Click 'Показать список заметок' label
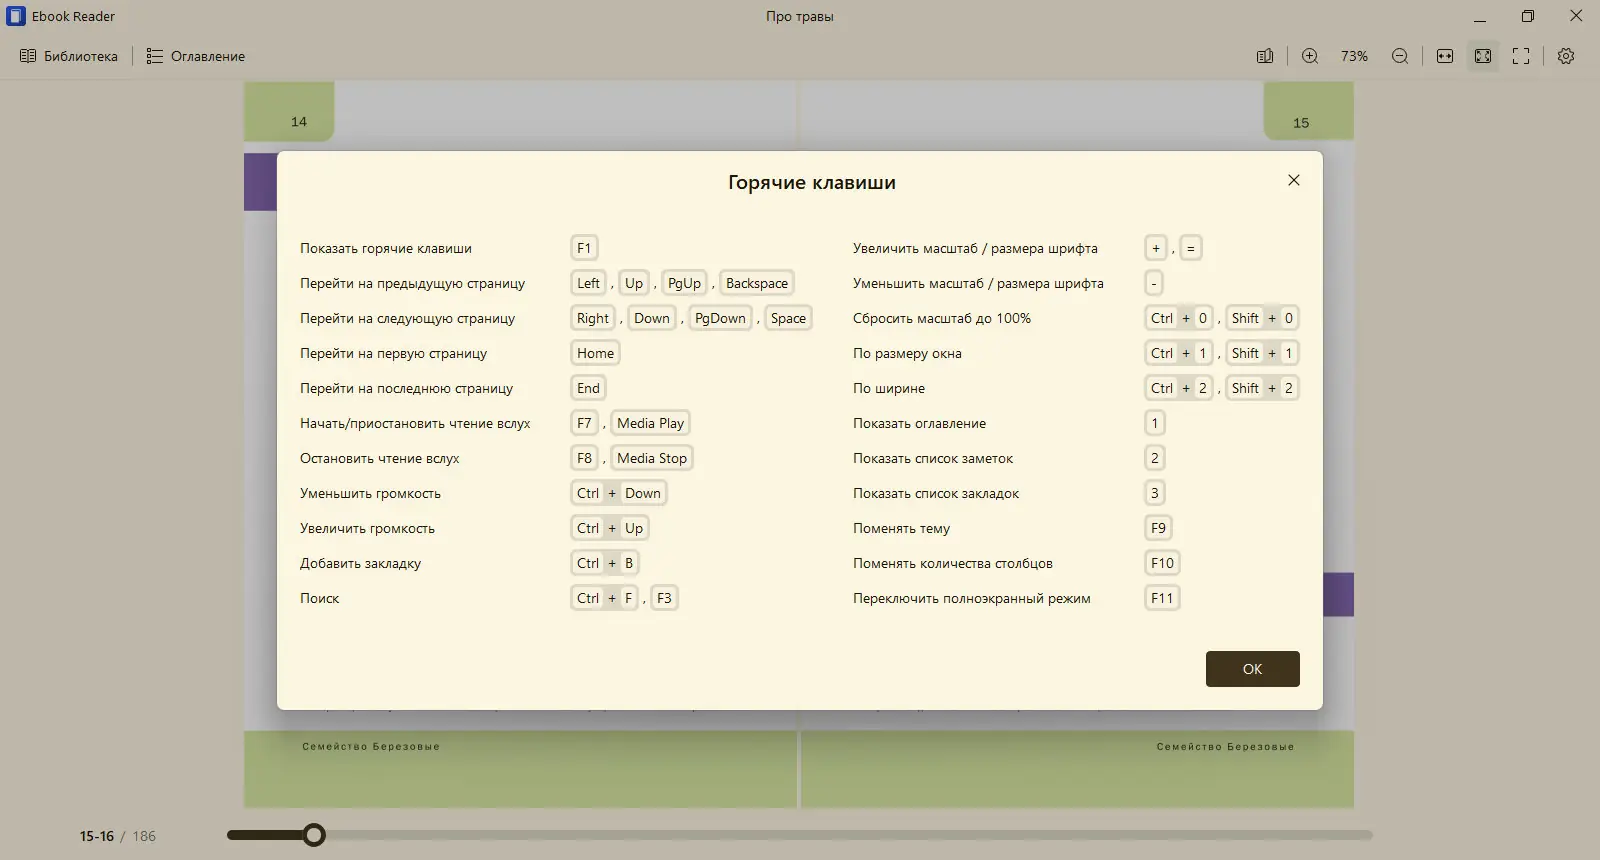The image size is (1600, 860). click(x=933, y=458)
